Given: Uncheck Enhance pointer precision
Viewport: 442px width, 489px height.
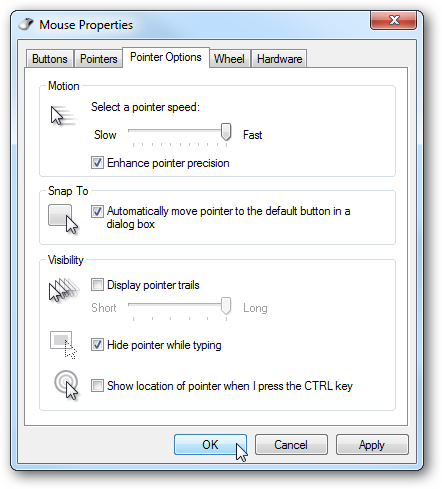Looking at the screenshot, I should (x=97, y=163).
